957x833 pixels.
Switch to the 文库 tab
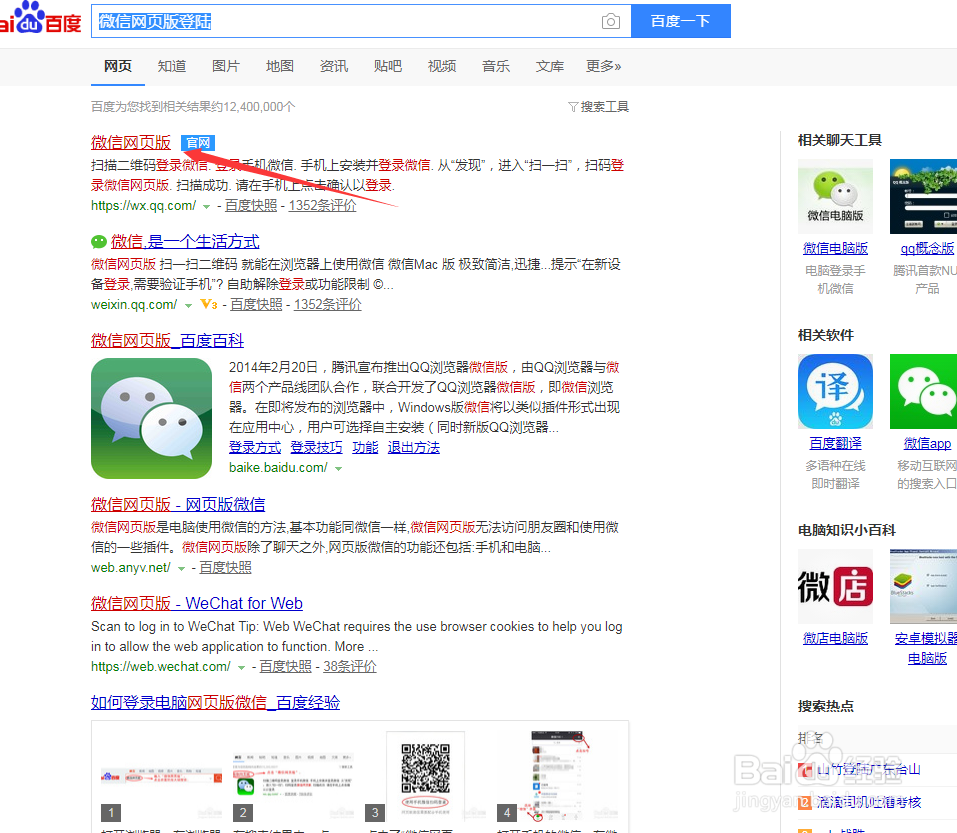click(550, 66)
